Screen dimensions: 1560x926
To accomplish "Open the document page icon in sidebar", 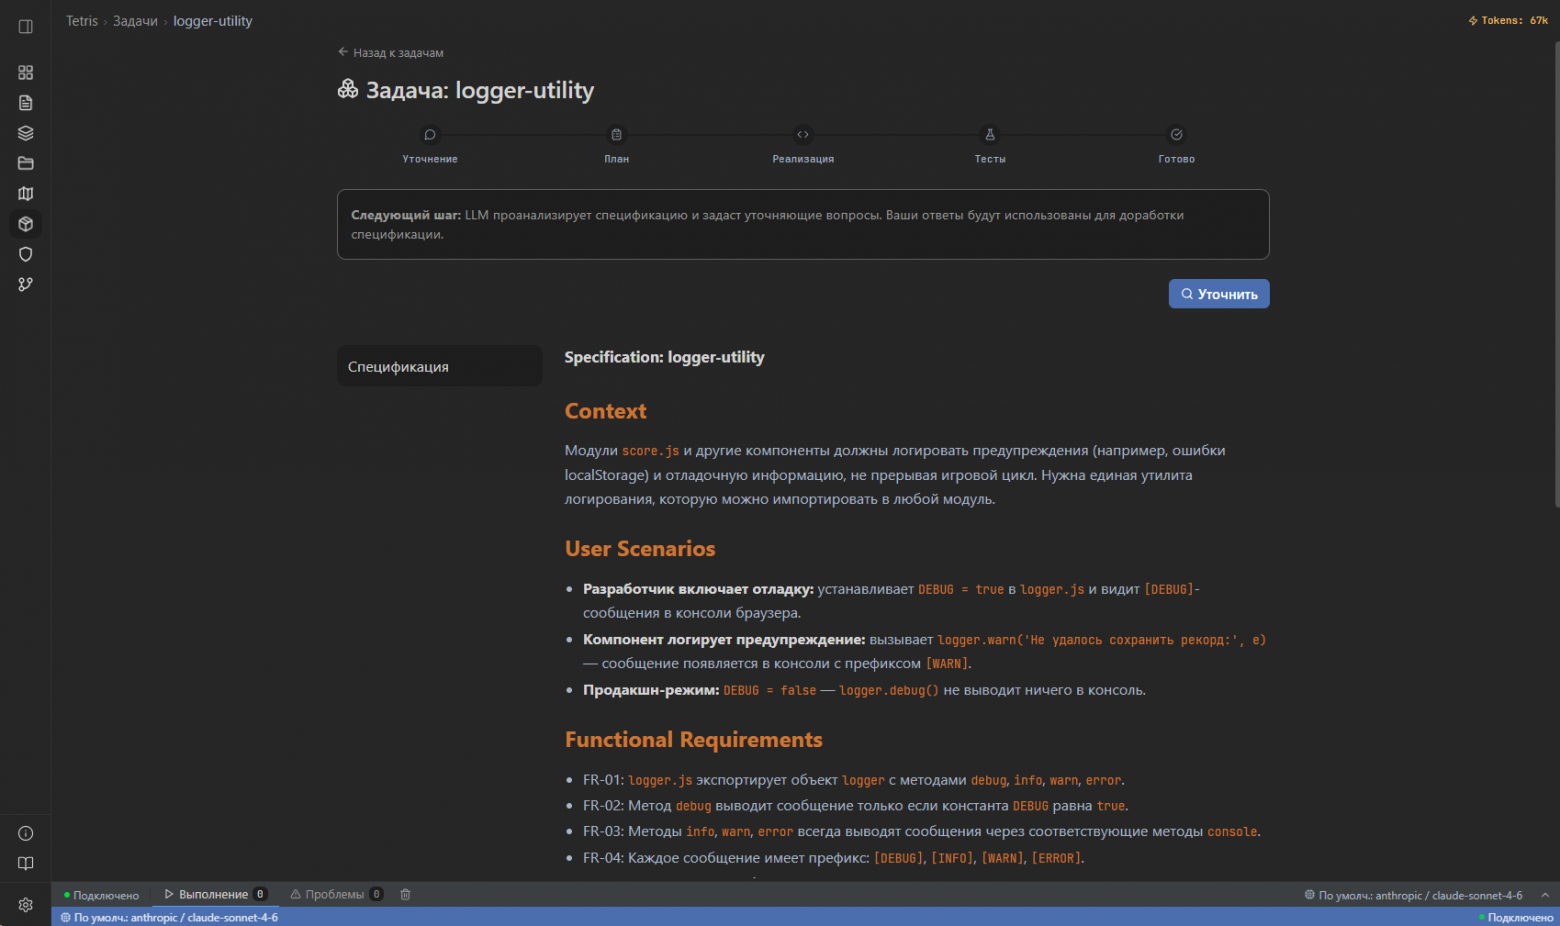I will tap(26, 103).
